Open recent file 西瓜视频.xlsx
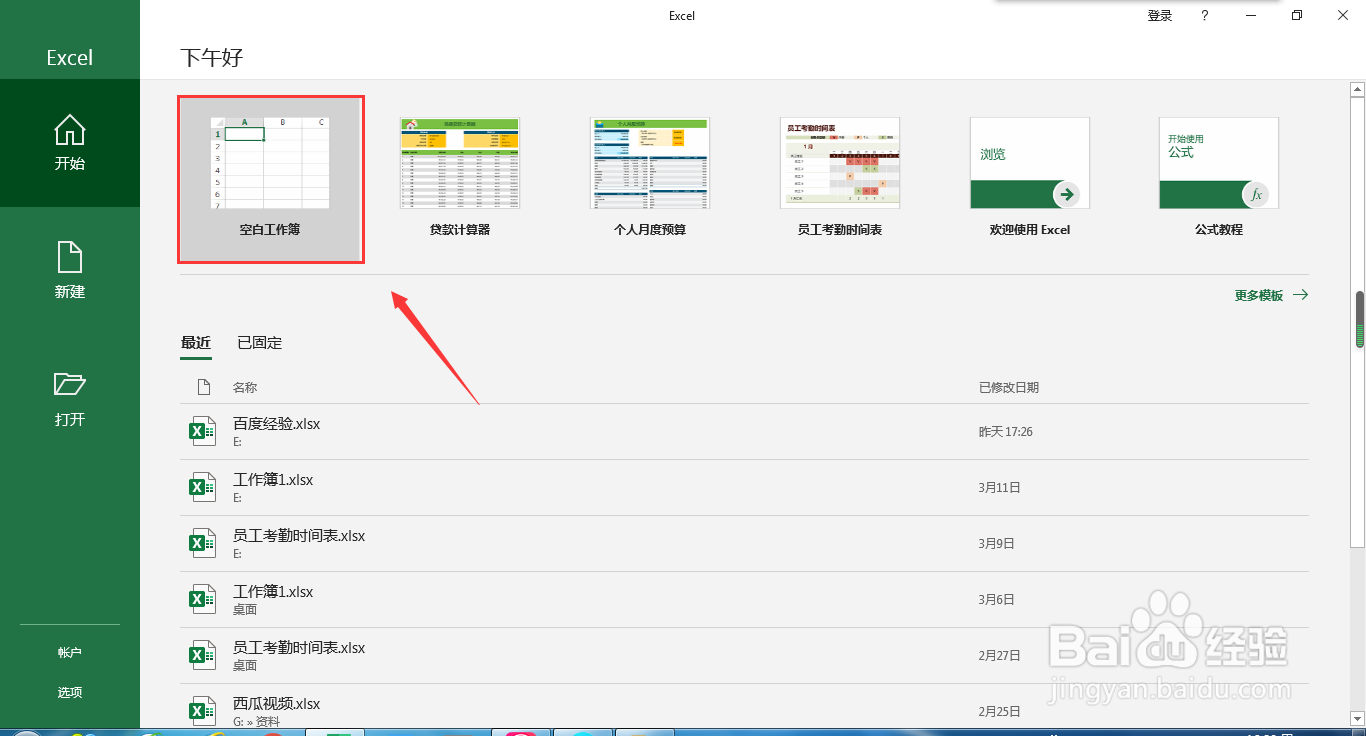 click(x=744, y=706)
